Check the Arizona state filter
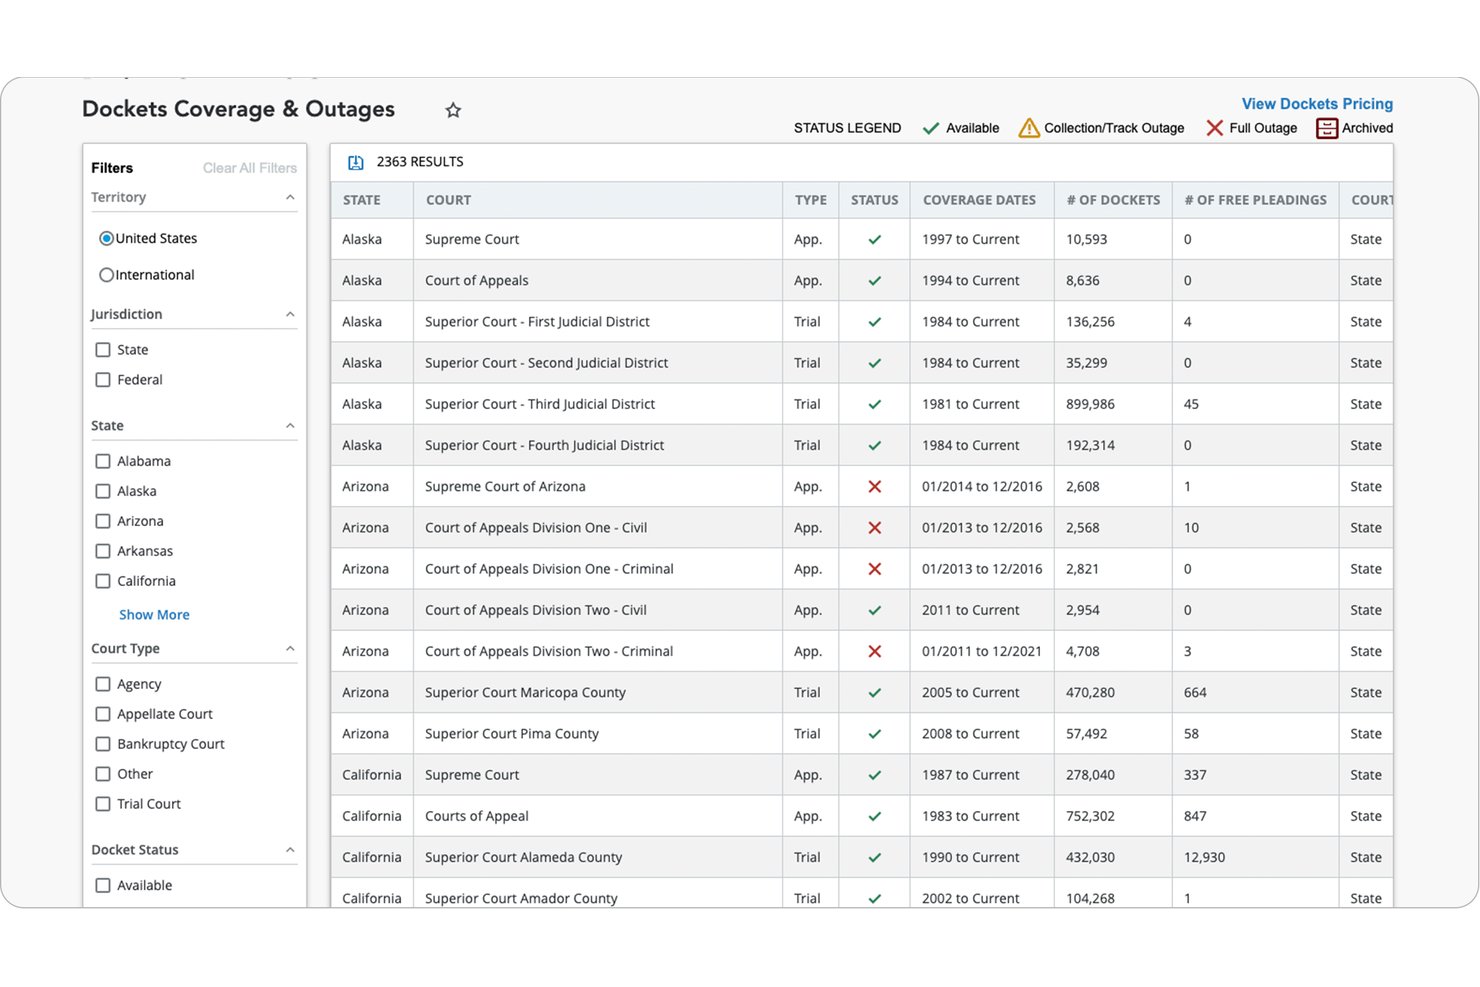Image resolution: width=1480 pixels, height=987 pixels. [x=102, y=521]
